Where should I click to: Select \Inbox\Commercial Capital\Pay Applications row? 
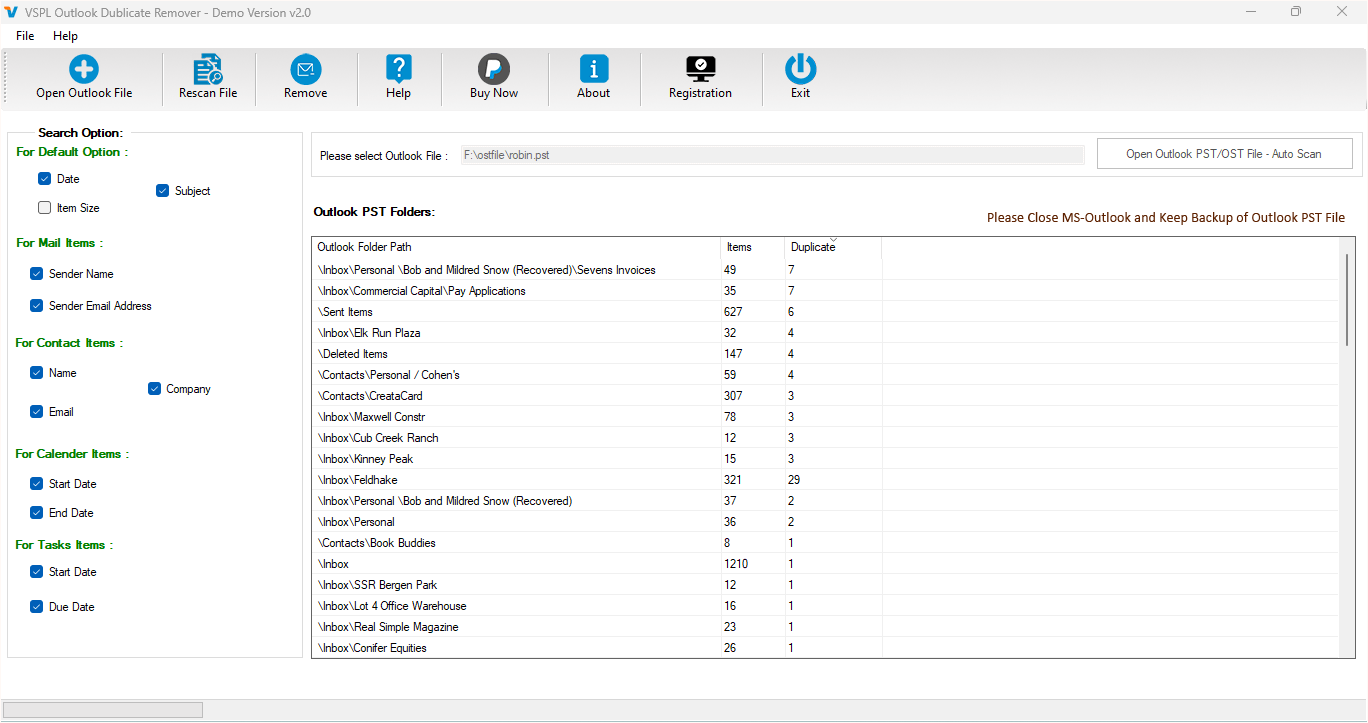tap(826, 291)
